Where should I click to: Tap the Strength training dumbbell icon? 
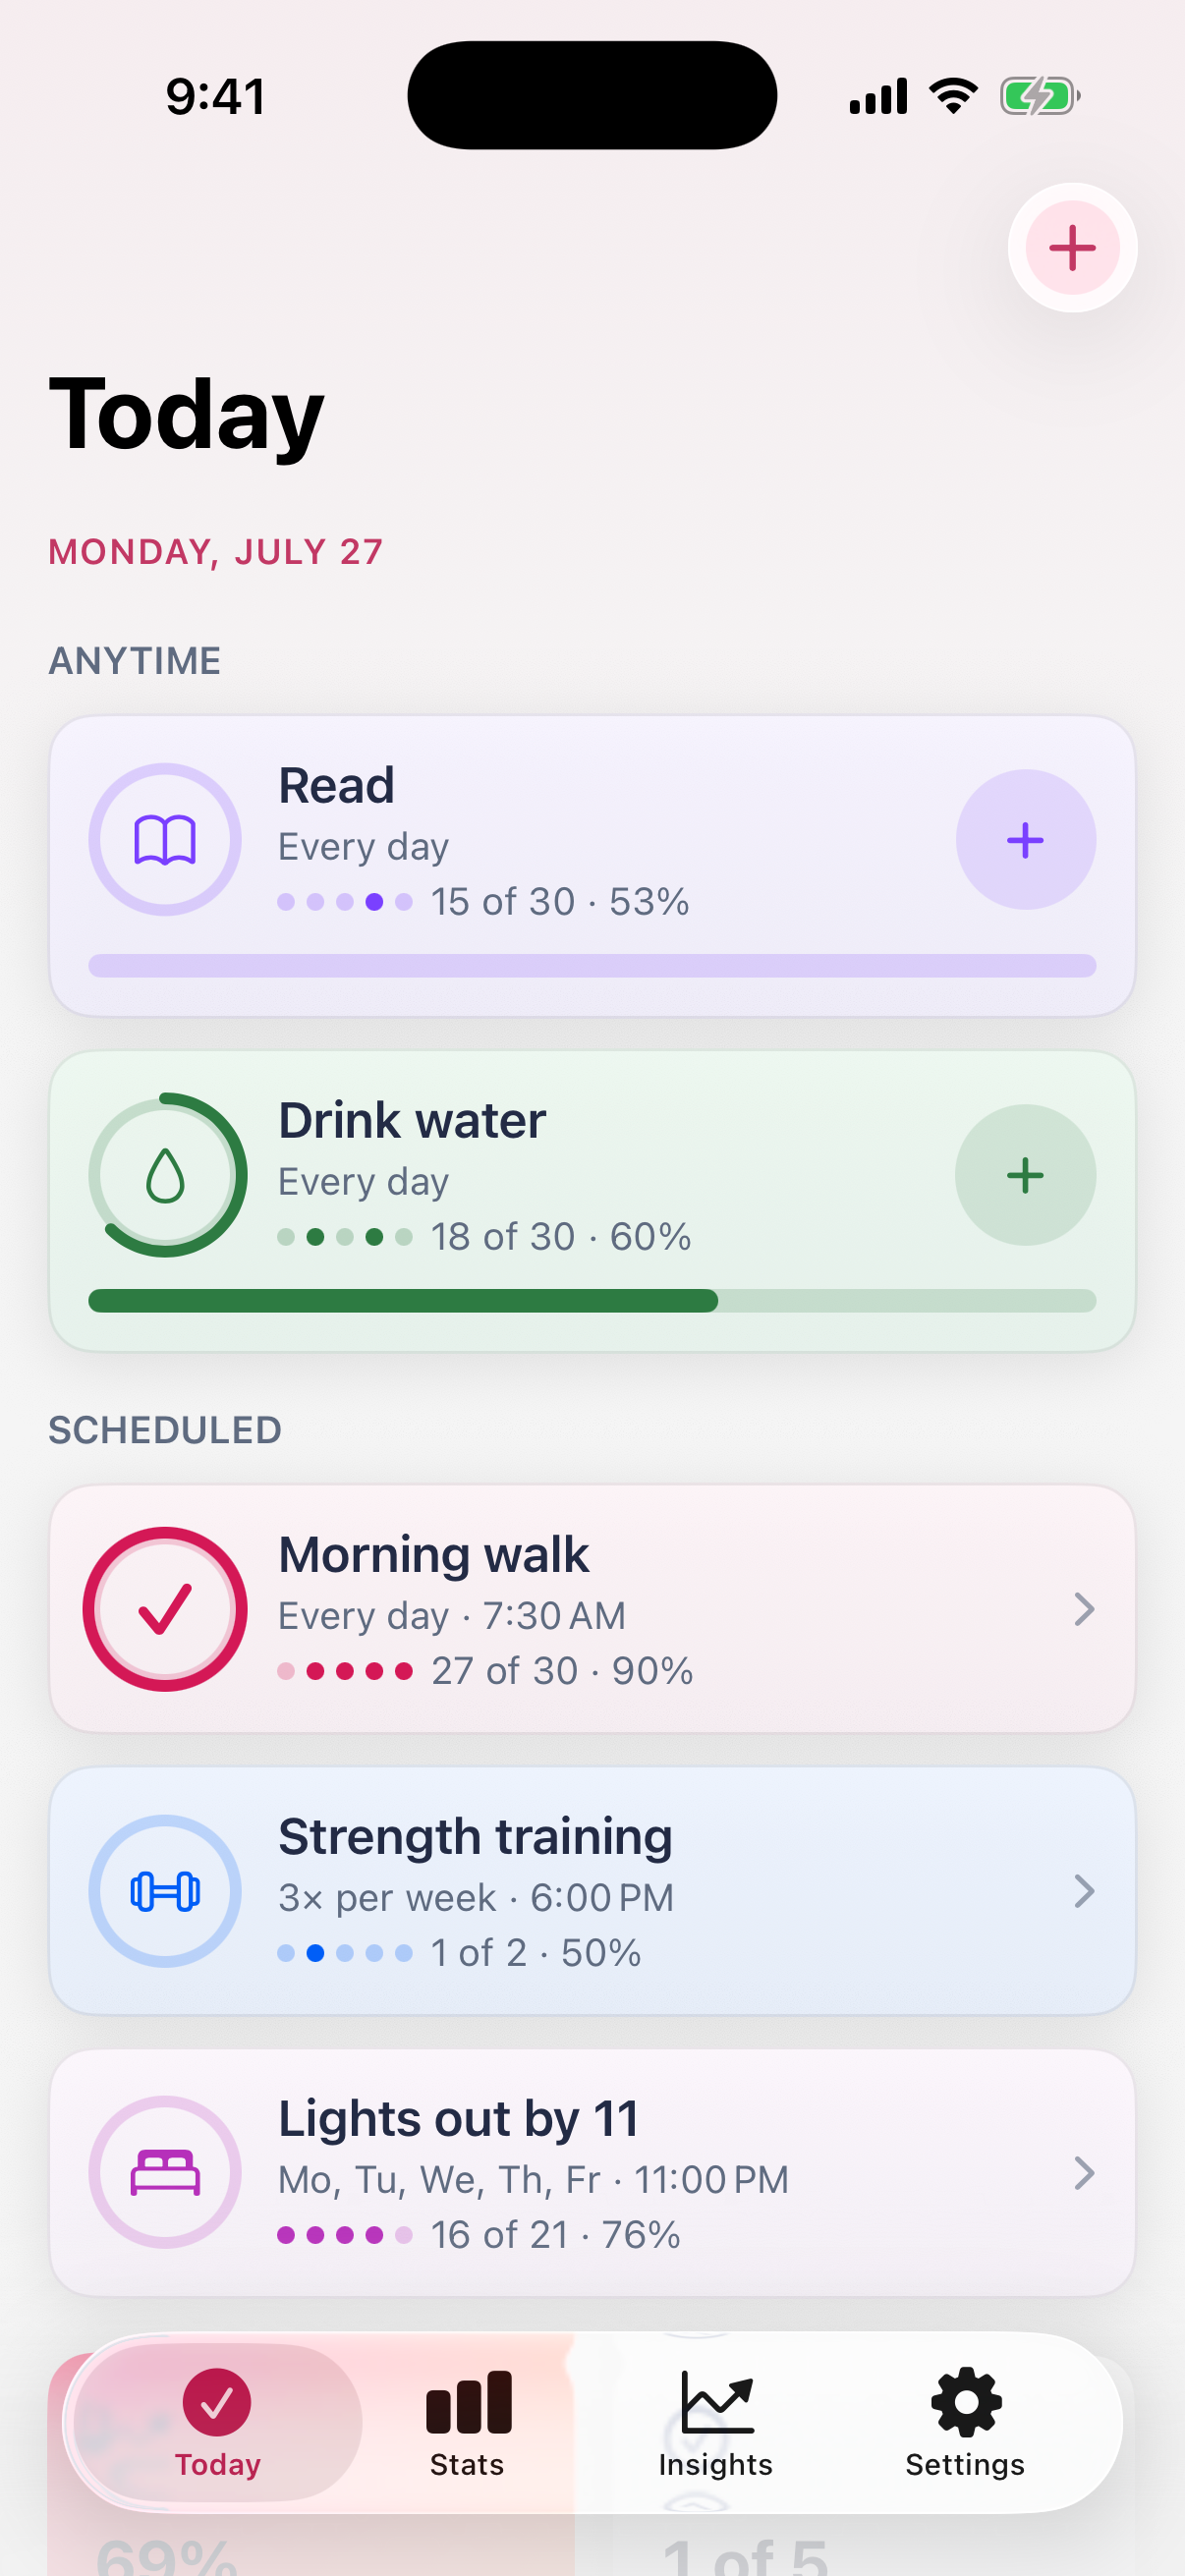[165, 1891]
